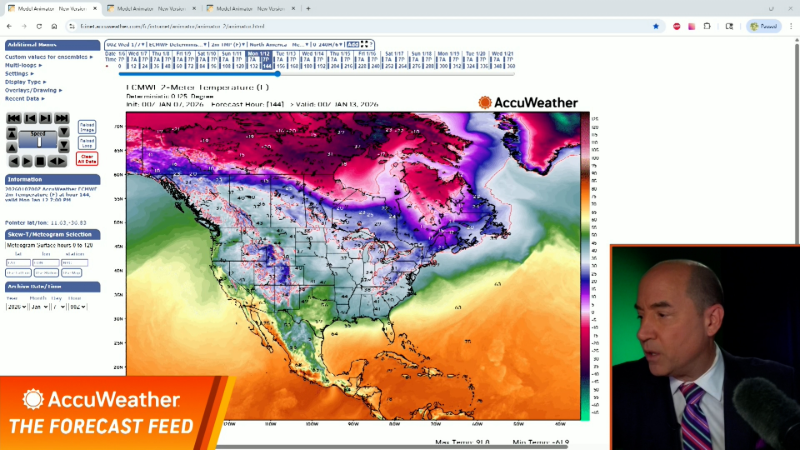800x450 pixels.
Task: Click the fullscreen expand icon beside Add
Action: (366, 44)
